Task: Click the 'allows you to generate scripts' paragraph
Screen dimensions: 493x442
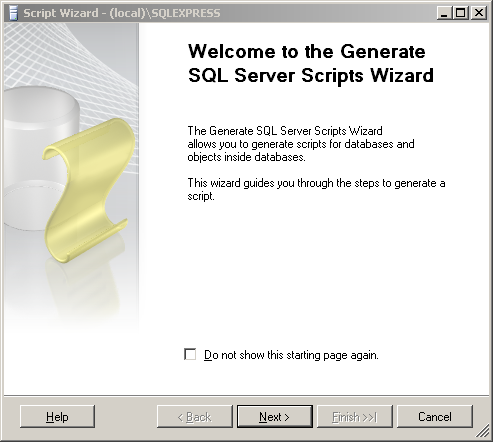Action: coord(301,144)
